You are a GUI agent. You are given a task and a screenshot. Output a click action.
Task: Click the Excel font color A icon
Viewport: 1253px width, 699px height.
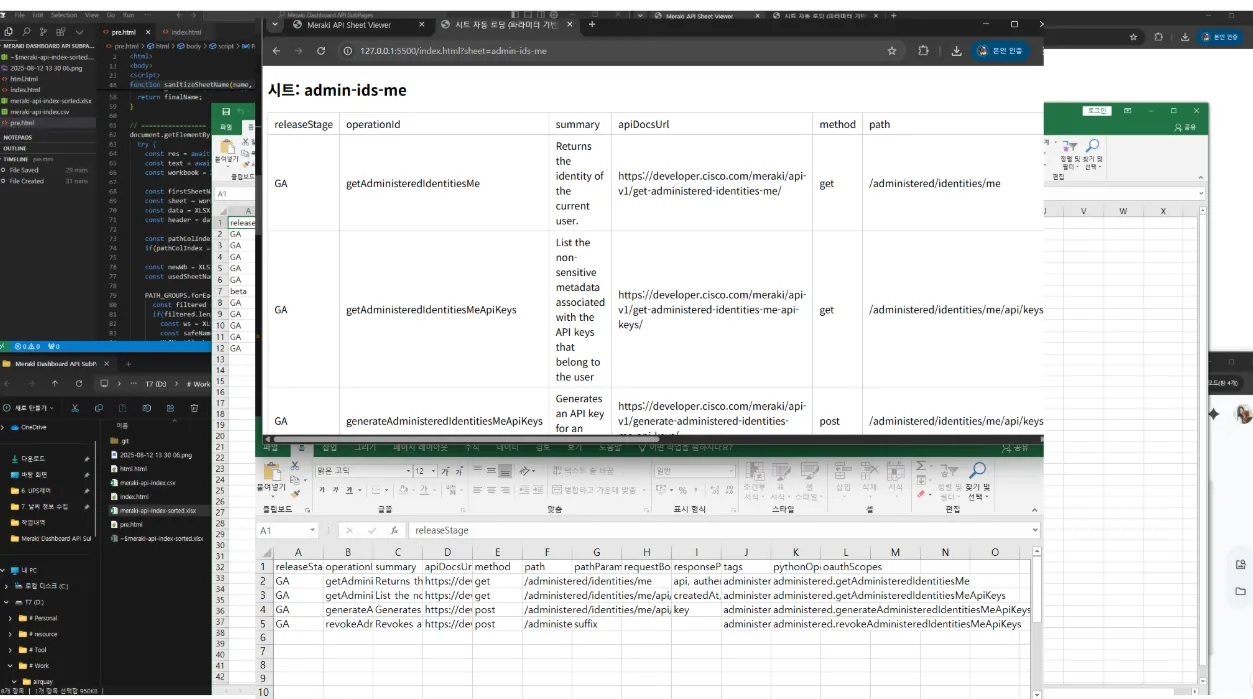(x=425, y=491)
